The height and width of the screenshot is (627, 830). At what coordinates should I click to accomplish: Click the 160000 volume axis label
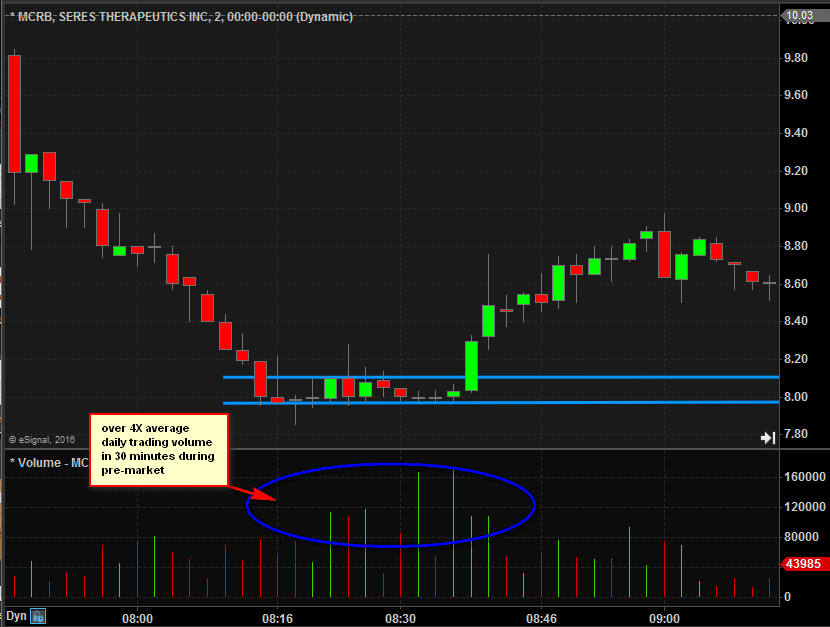(805, 477)
